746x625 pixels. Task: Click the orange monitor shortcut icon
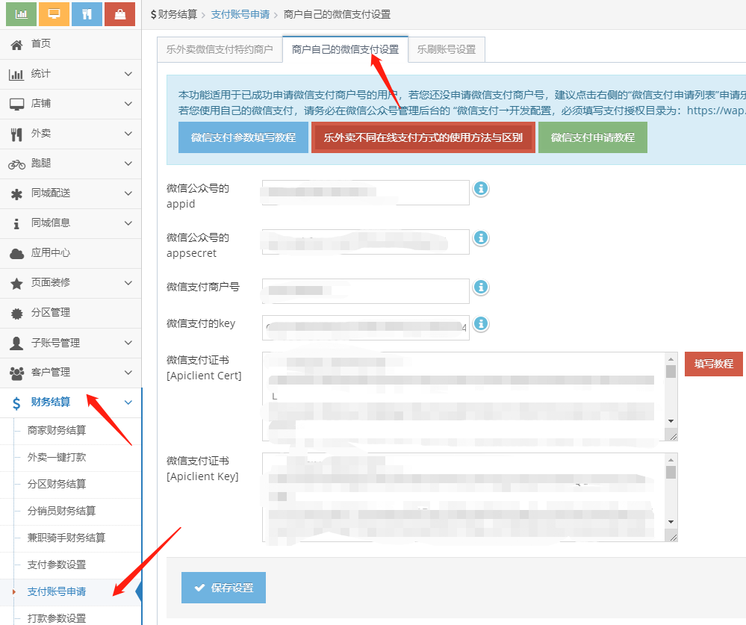pos(54,15)
